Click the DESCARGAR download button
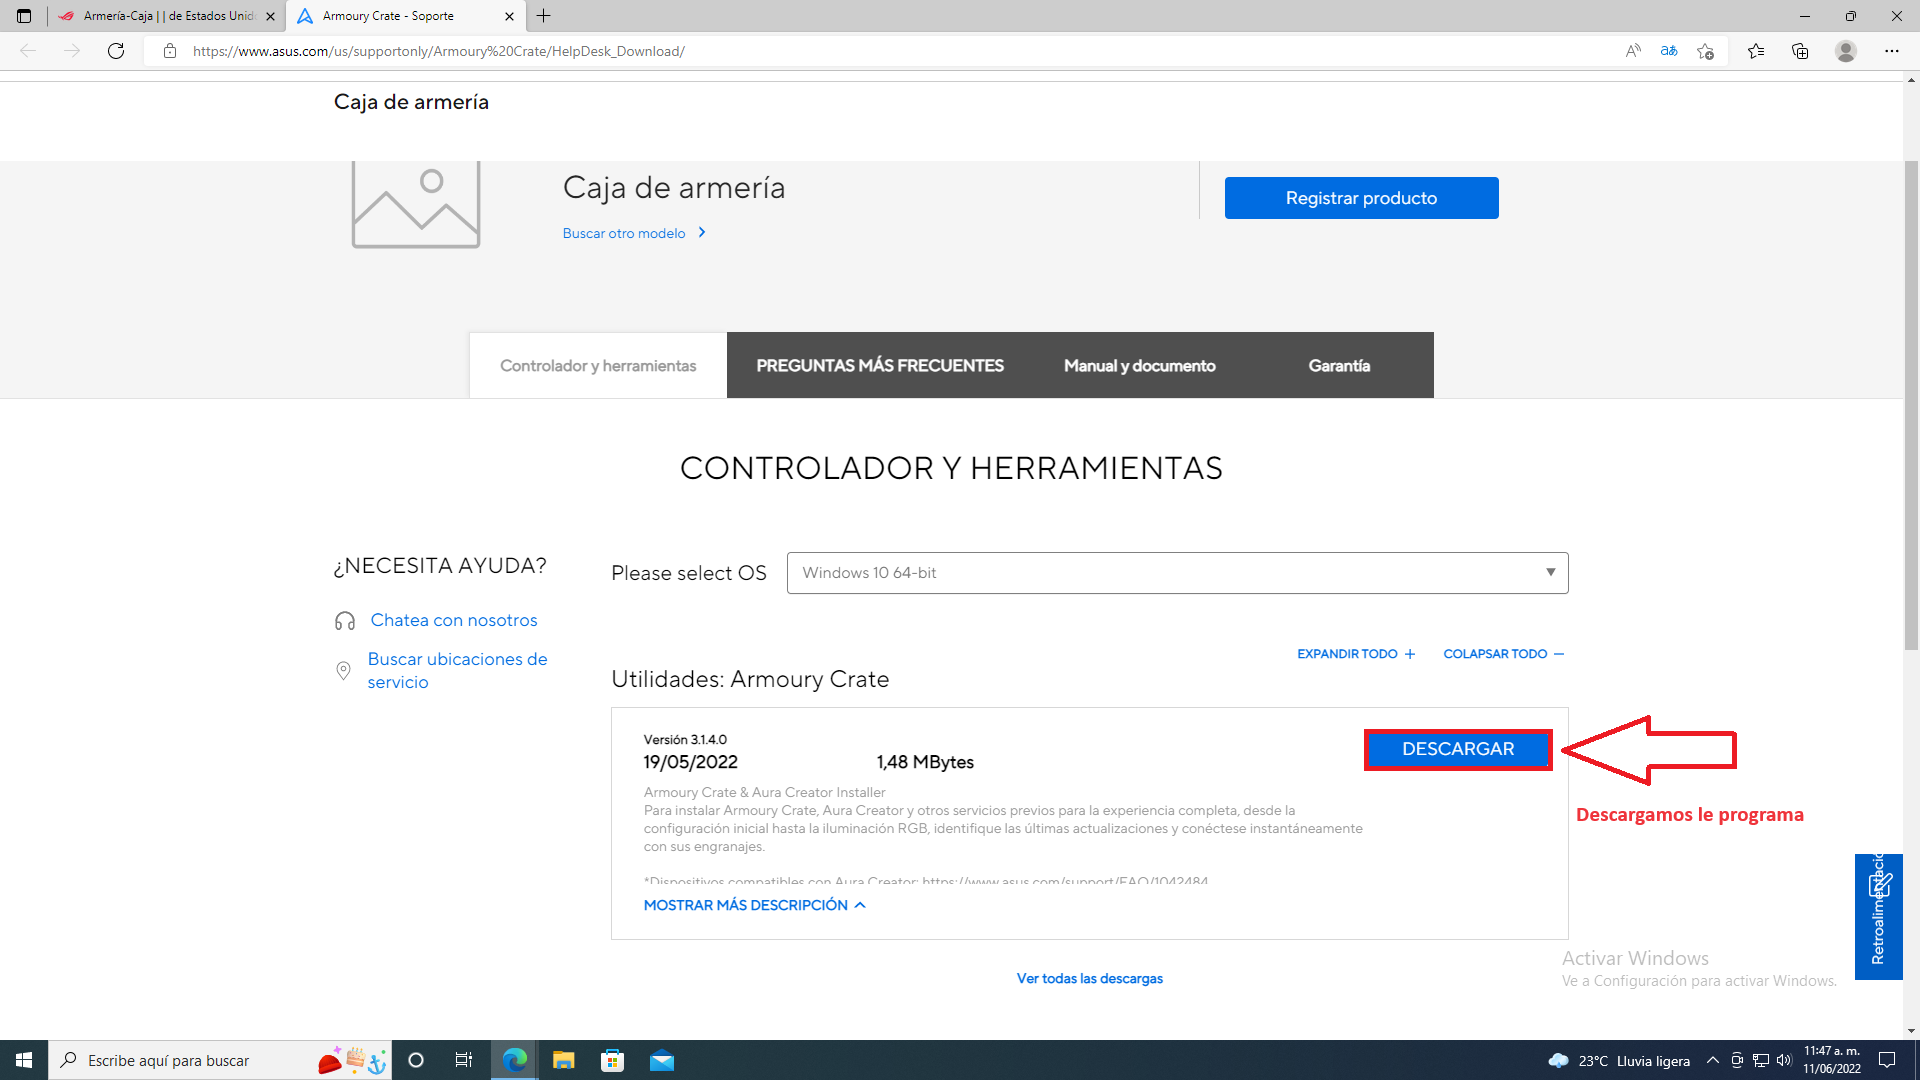Screen dimensions: 1920x1080 1457,749
